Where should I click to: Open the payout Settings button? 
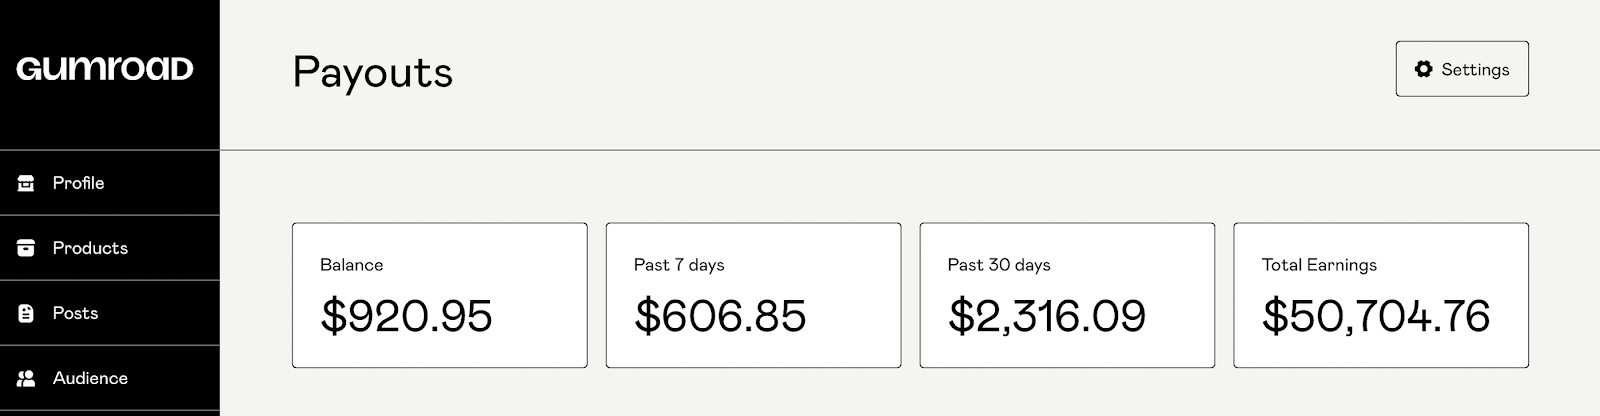pos(1462,69)
